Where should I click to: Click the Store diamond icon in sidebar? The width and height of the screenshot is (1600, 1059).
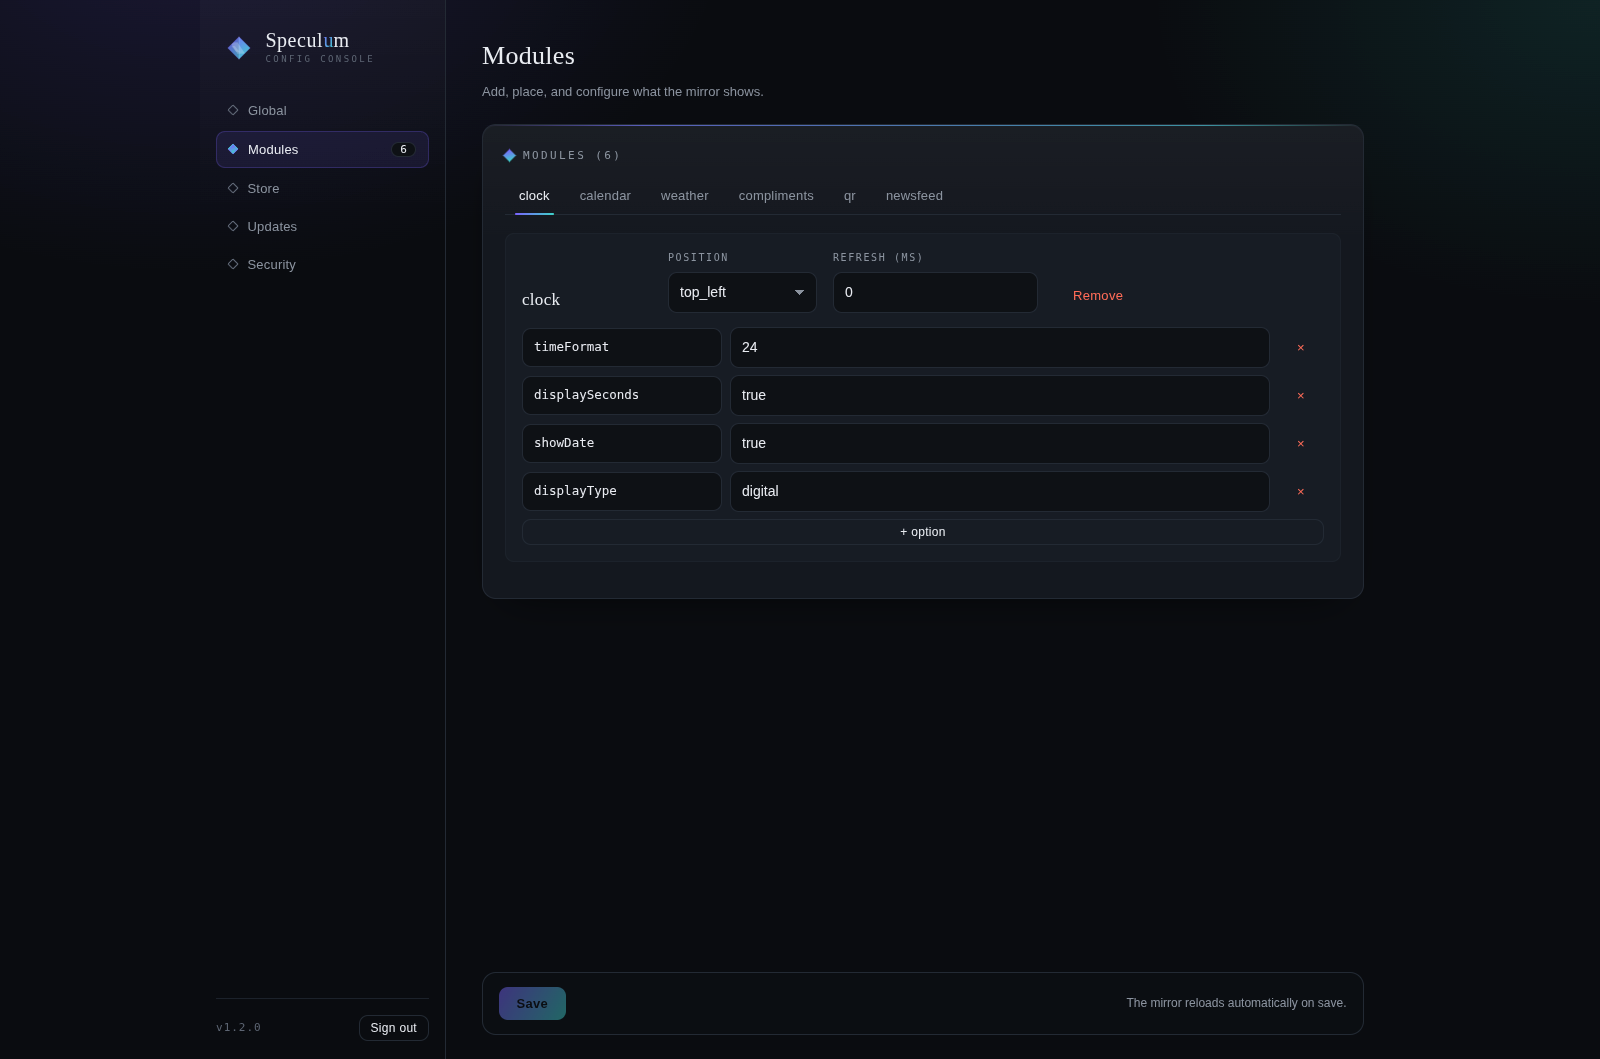point(233,188)
